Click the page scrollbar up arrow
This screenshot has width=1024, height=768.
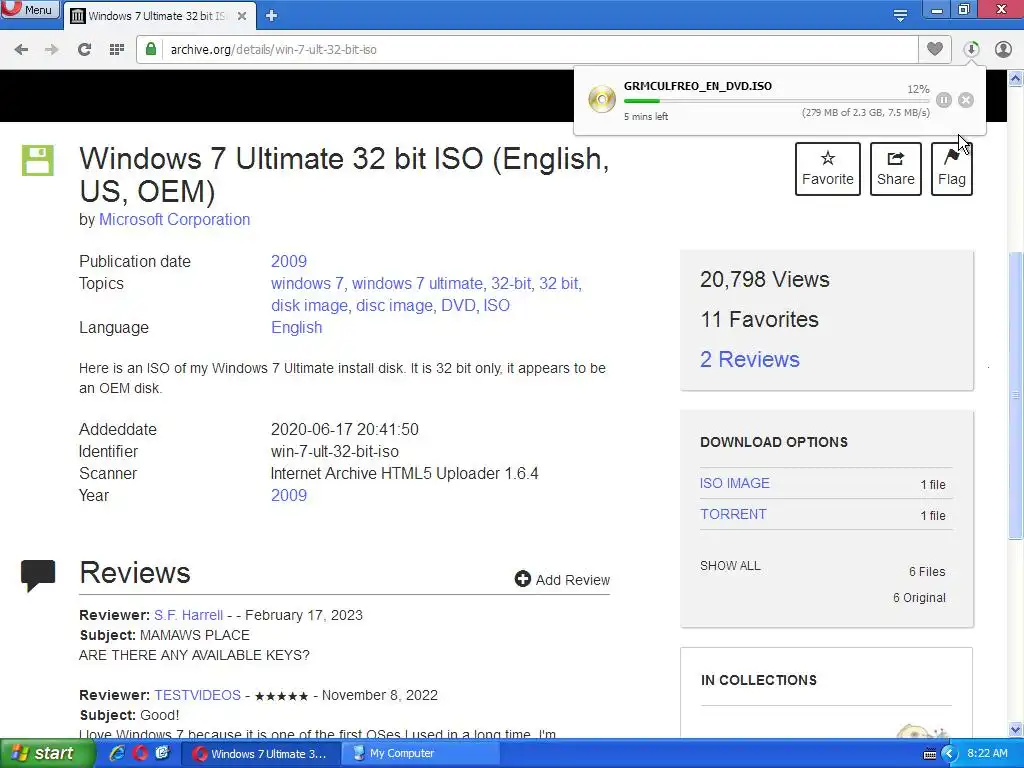click(x=1016, y=78)
